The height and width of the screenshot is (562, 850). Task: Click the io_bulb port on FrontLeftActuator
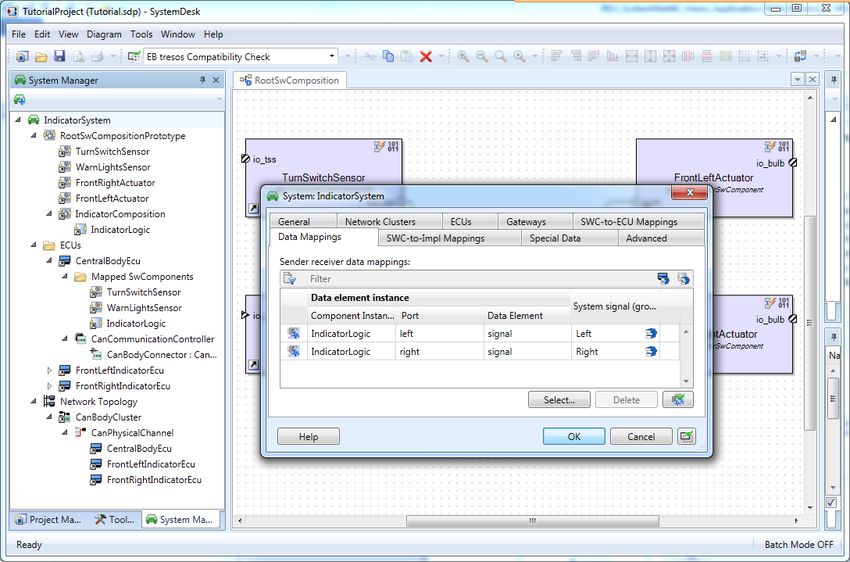coord(793,163)
